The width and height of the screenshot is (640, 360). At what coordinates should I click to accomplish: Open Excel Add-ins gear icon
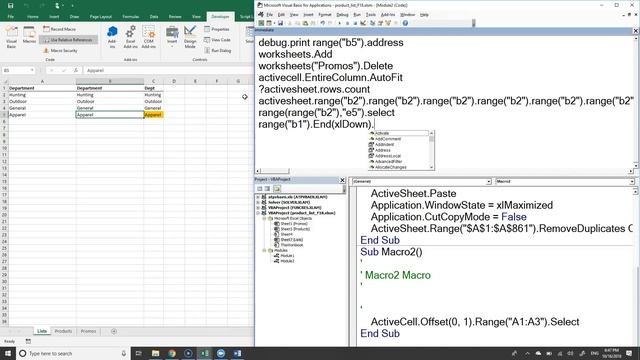point(130,37)
